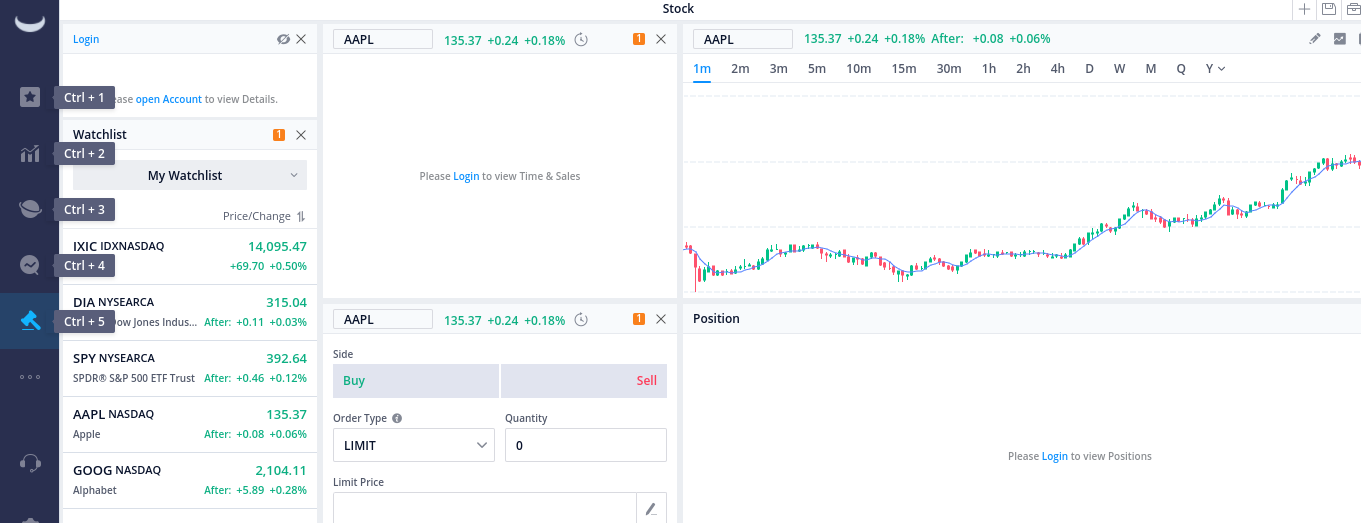This screenshot has width=1361, height=523.
Task: Open the Watchlists star sidebar icon
Action: point(30,97)
